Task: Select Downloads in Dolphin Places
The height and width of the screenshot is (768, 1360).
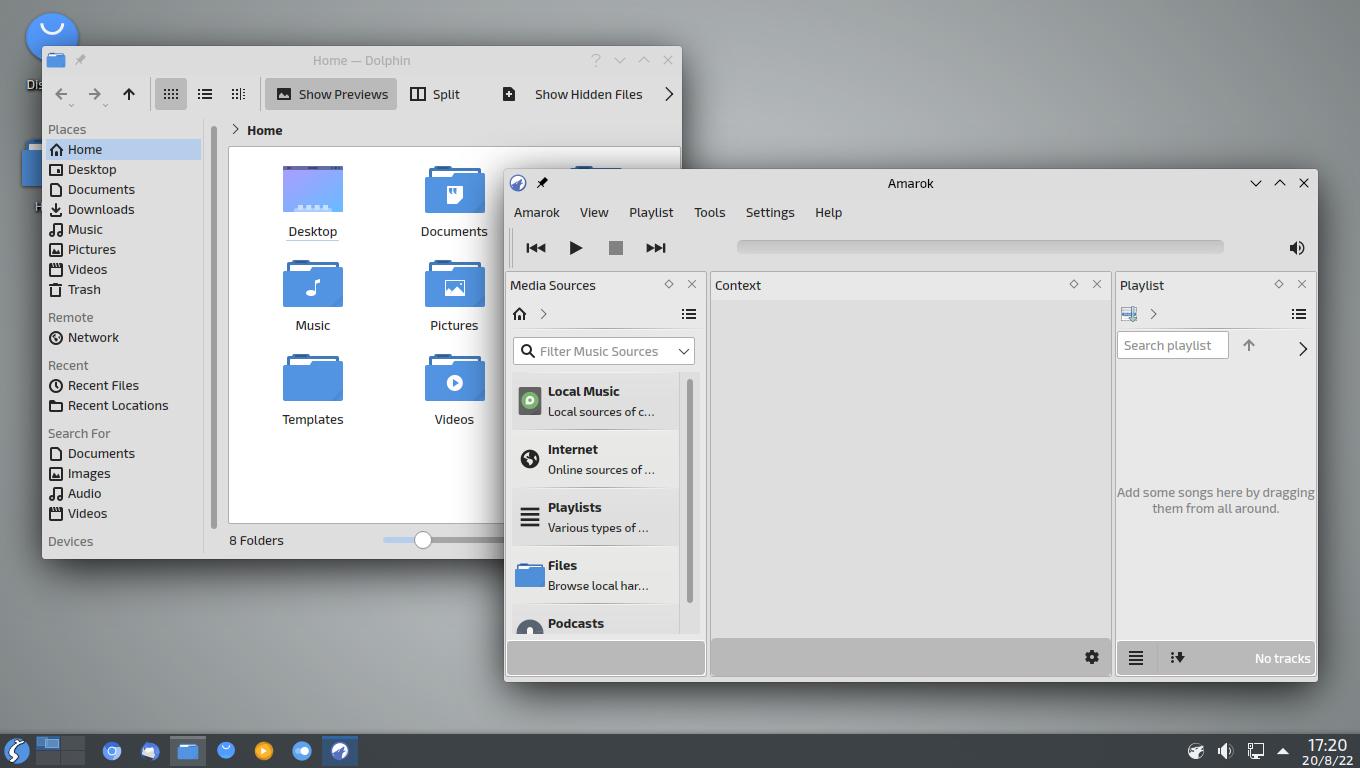Action: coord(123,209)
